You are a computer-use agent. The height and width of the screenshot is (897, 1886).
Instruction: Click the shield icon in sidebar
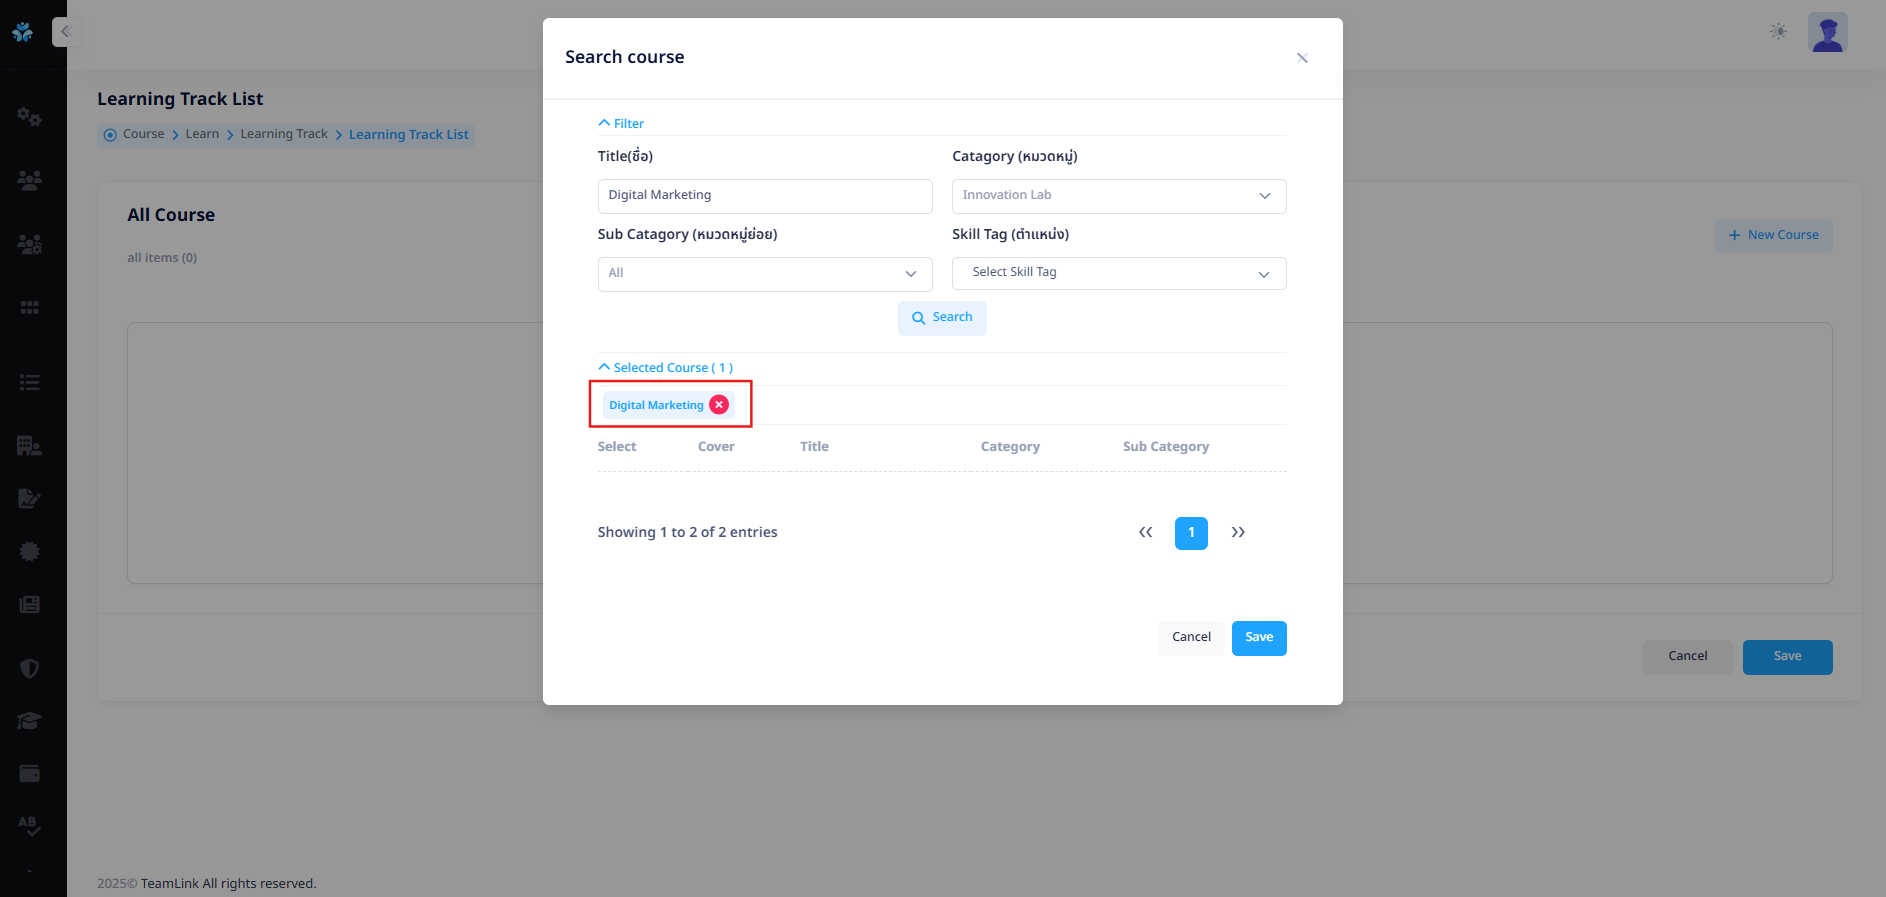click(x=29, y=668)
